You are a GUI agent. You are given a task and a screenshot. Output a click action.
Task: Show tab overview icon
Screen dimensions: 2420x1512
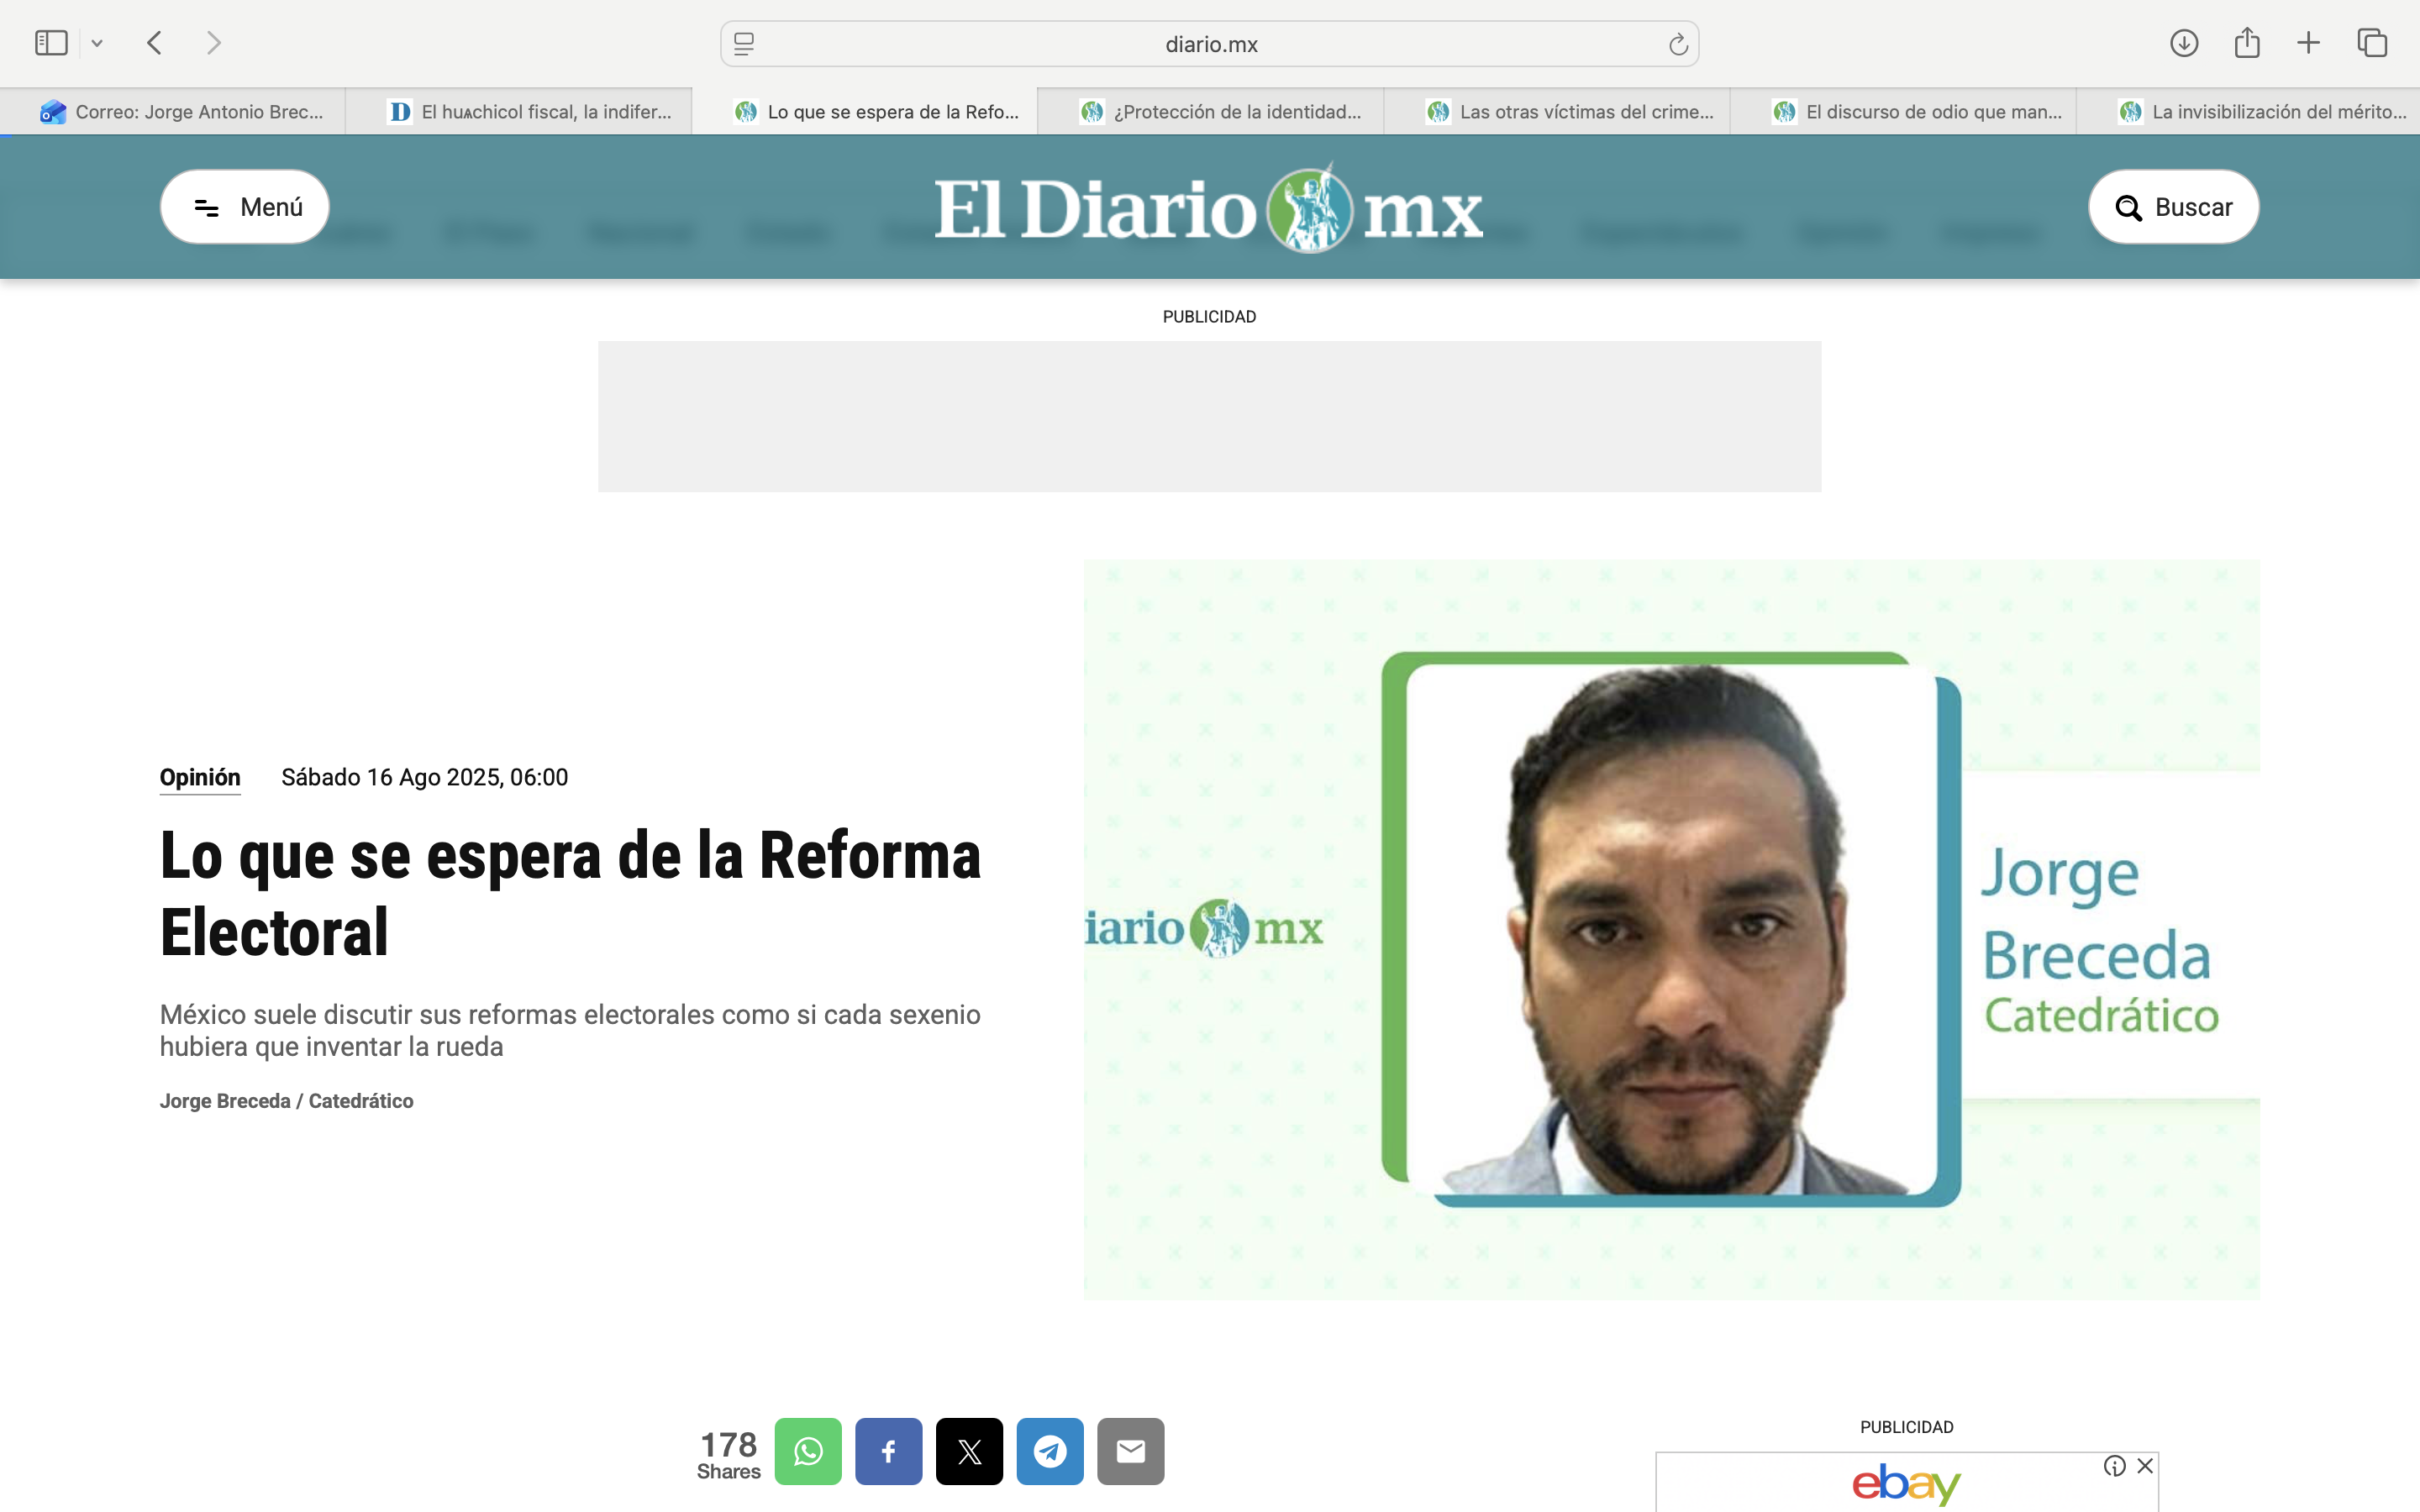[2372, 43]
